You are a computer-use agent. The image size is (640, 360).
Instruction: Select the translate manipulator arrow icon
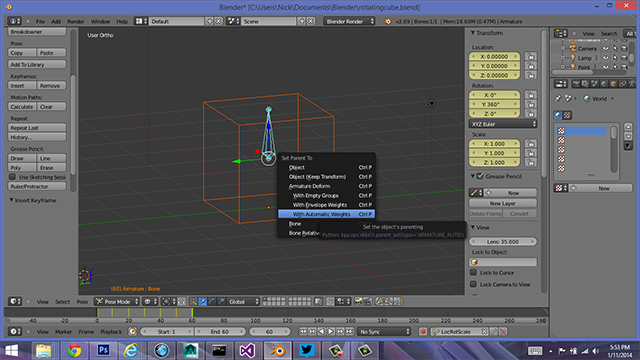coord(202,302)
